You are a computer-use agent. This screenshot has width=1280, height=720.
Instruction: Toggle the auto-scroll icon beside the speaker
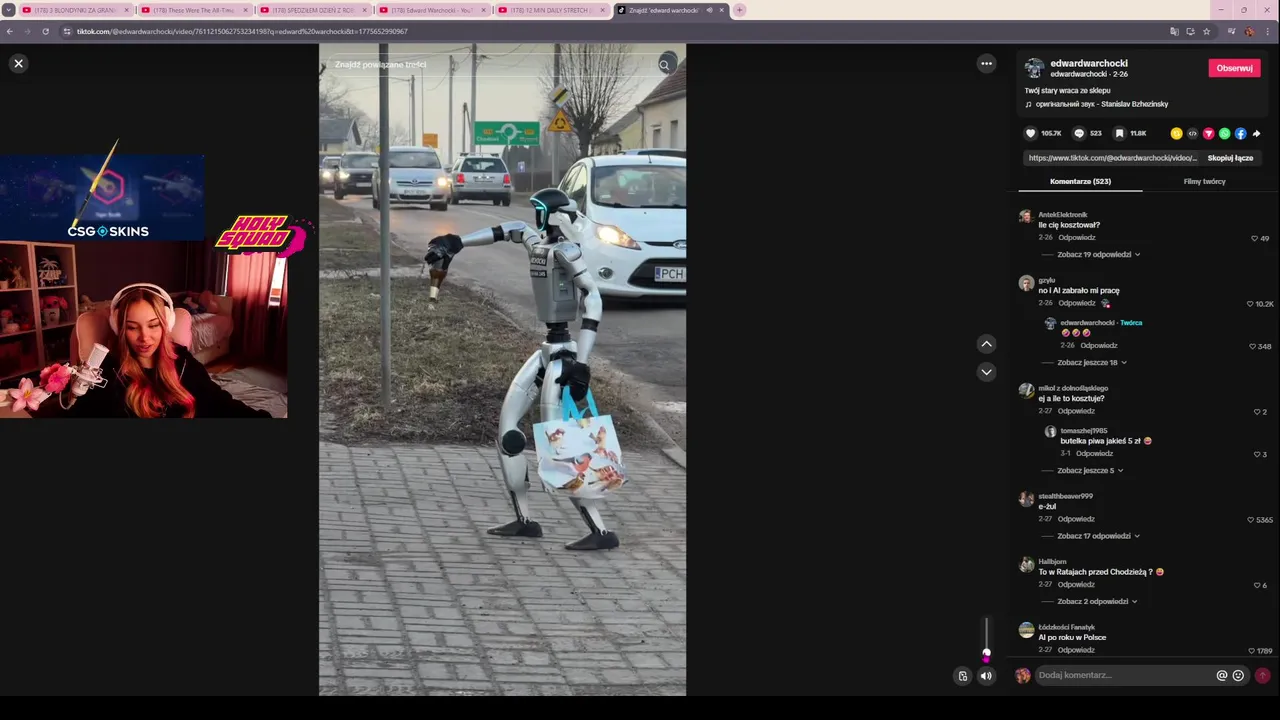tap(963, 676)
